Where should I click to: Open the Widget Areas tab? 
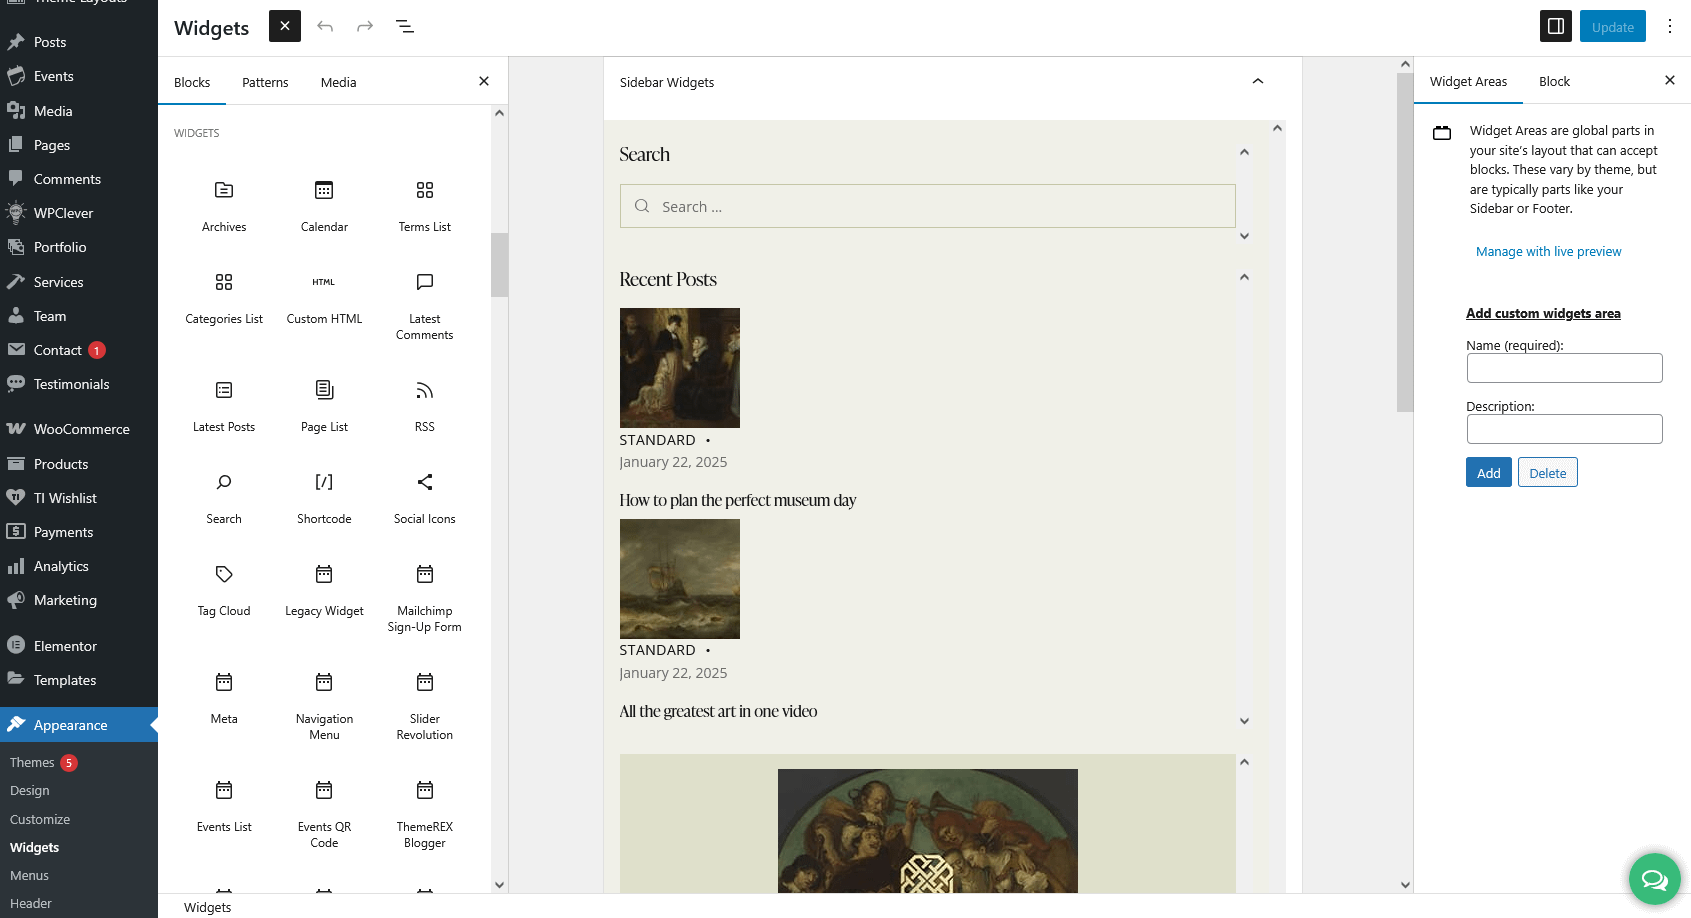[x=1468, y=81]
